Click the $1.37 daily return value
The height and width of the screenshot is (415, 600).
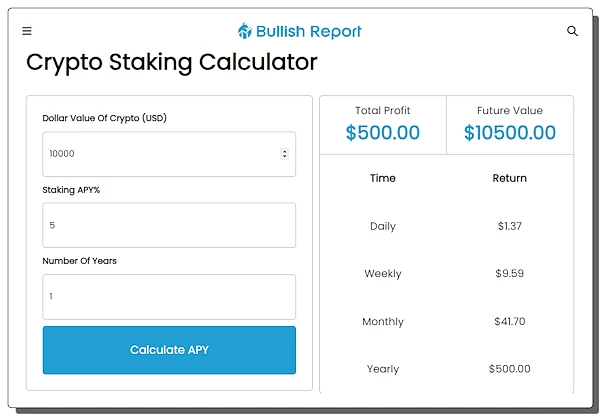[509, 226]
